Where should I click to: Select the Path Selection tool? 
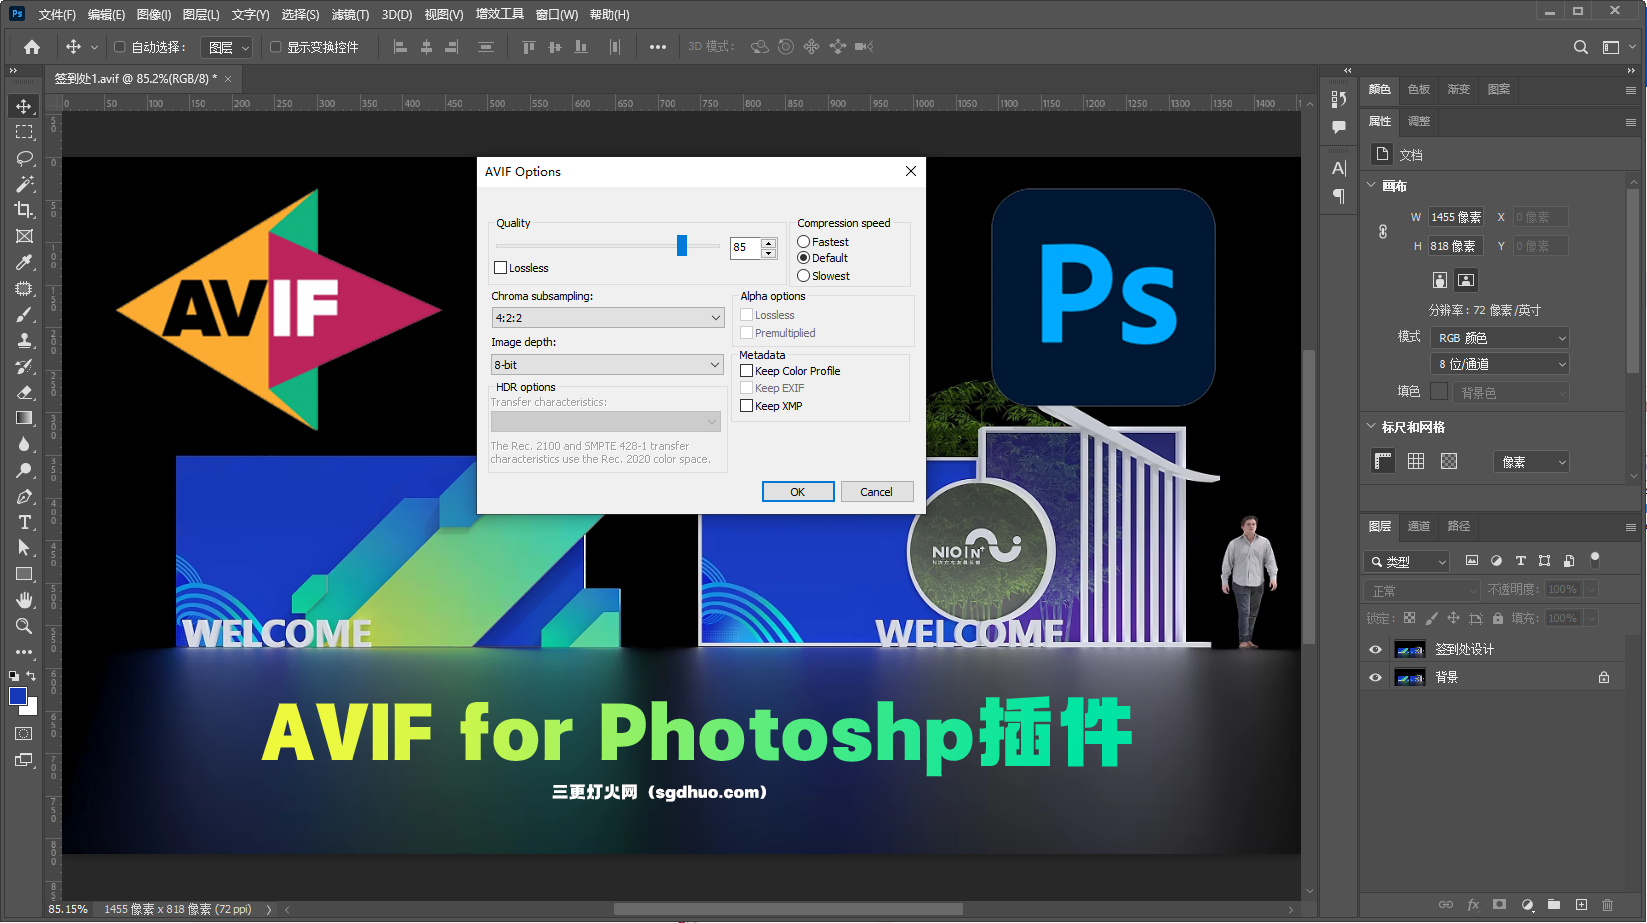(24, 548)
